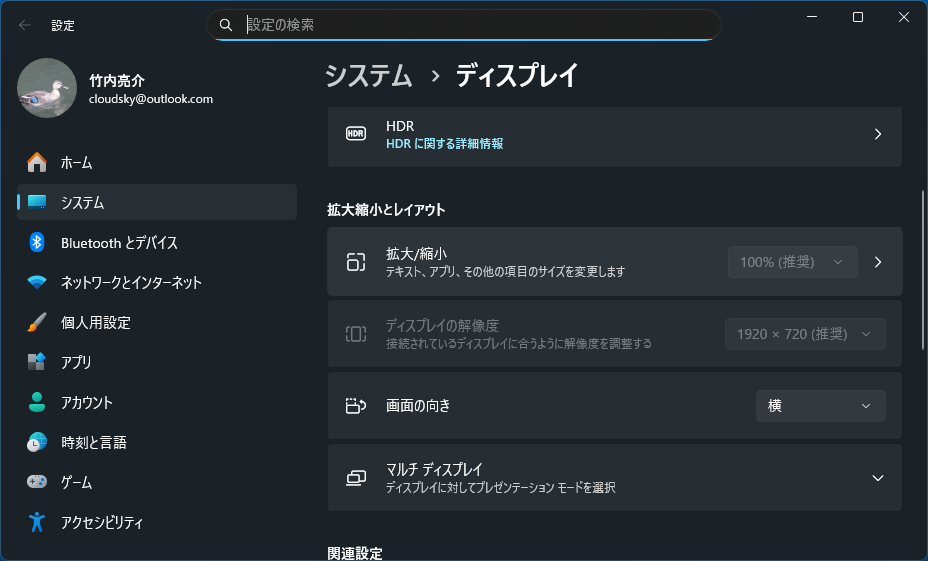The width and height of the screenshot is (928, 561).
Task: Click the アカウント person icon
Action: pos(37,402)
